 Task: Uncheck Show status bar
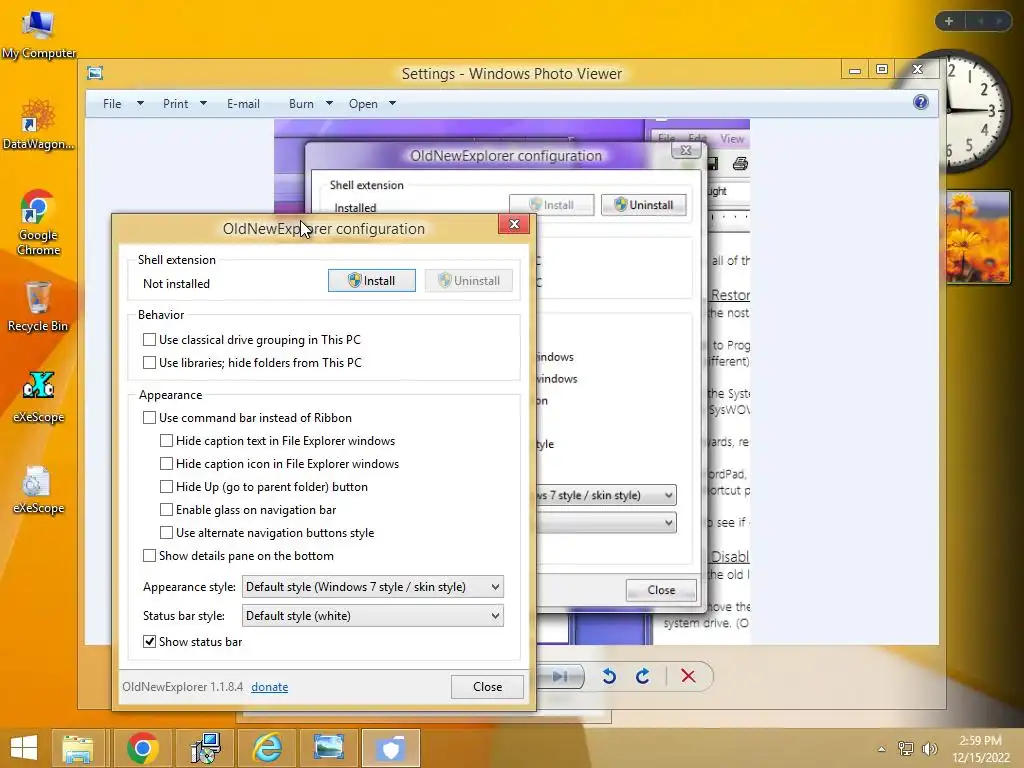[x=150, y=641]
